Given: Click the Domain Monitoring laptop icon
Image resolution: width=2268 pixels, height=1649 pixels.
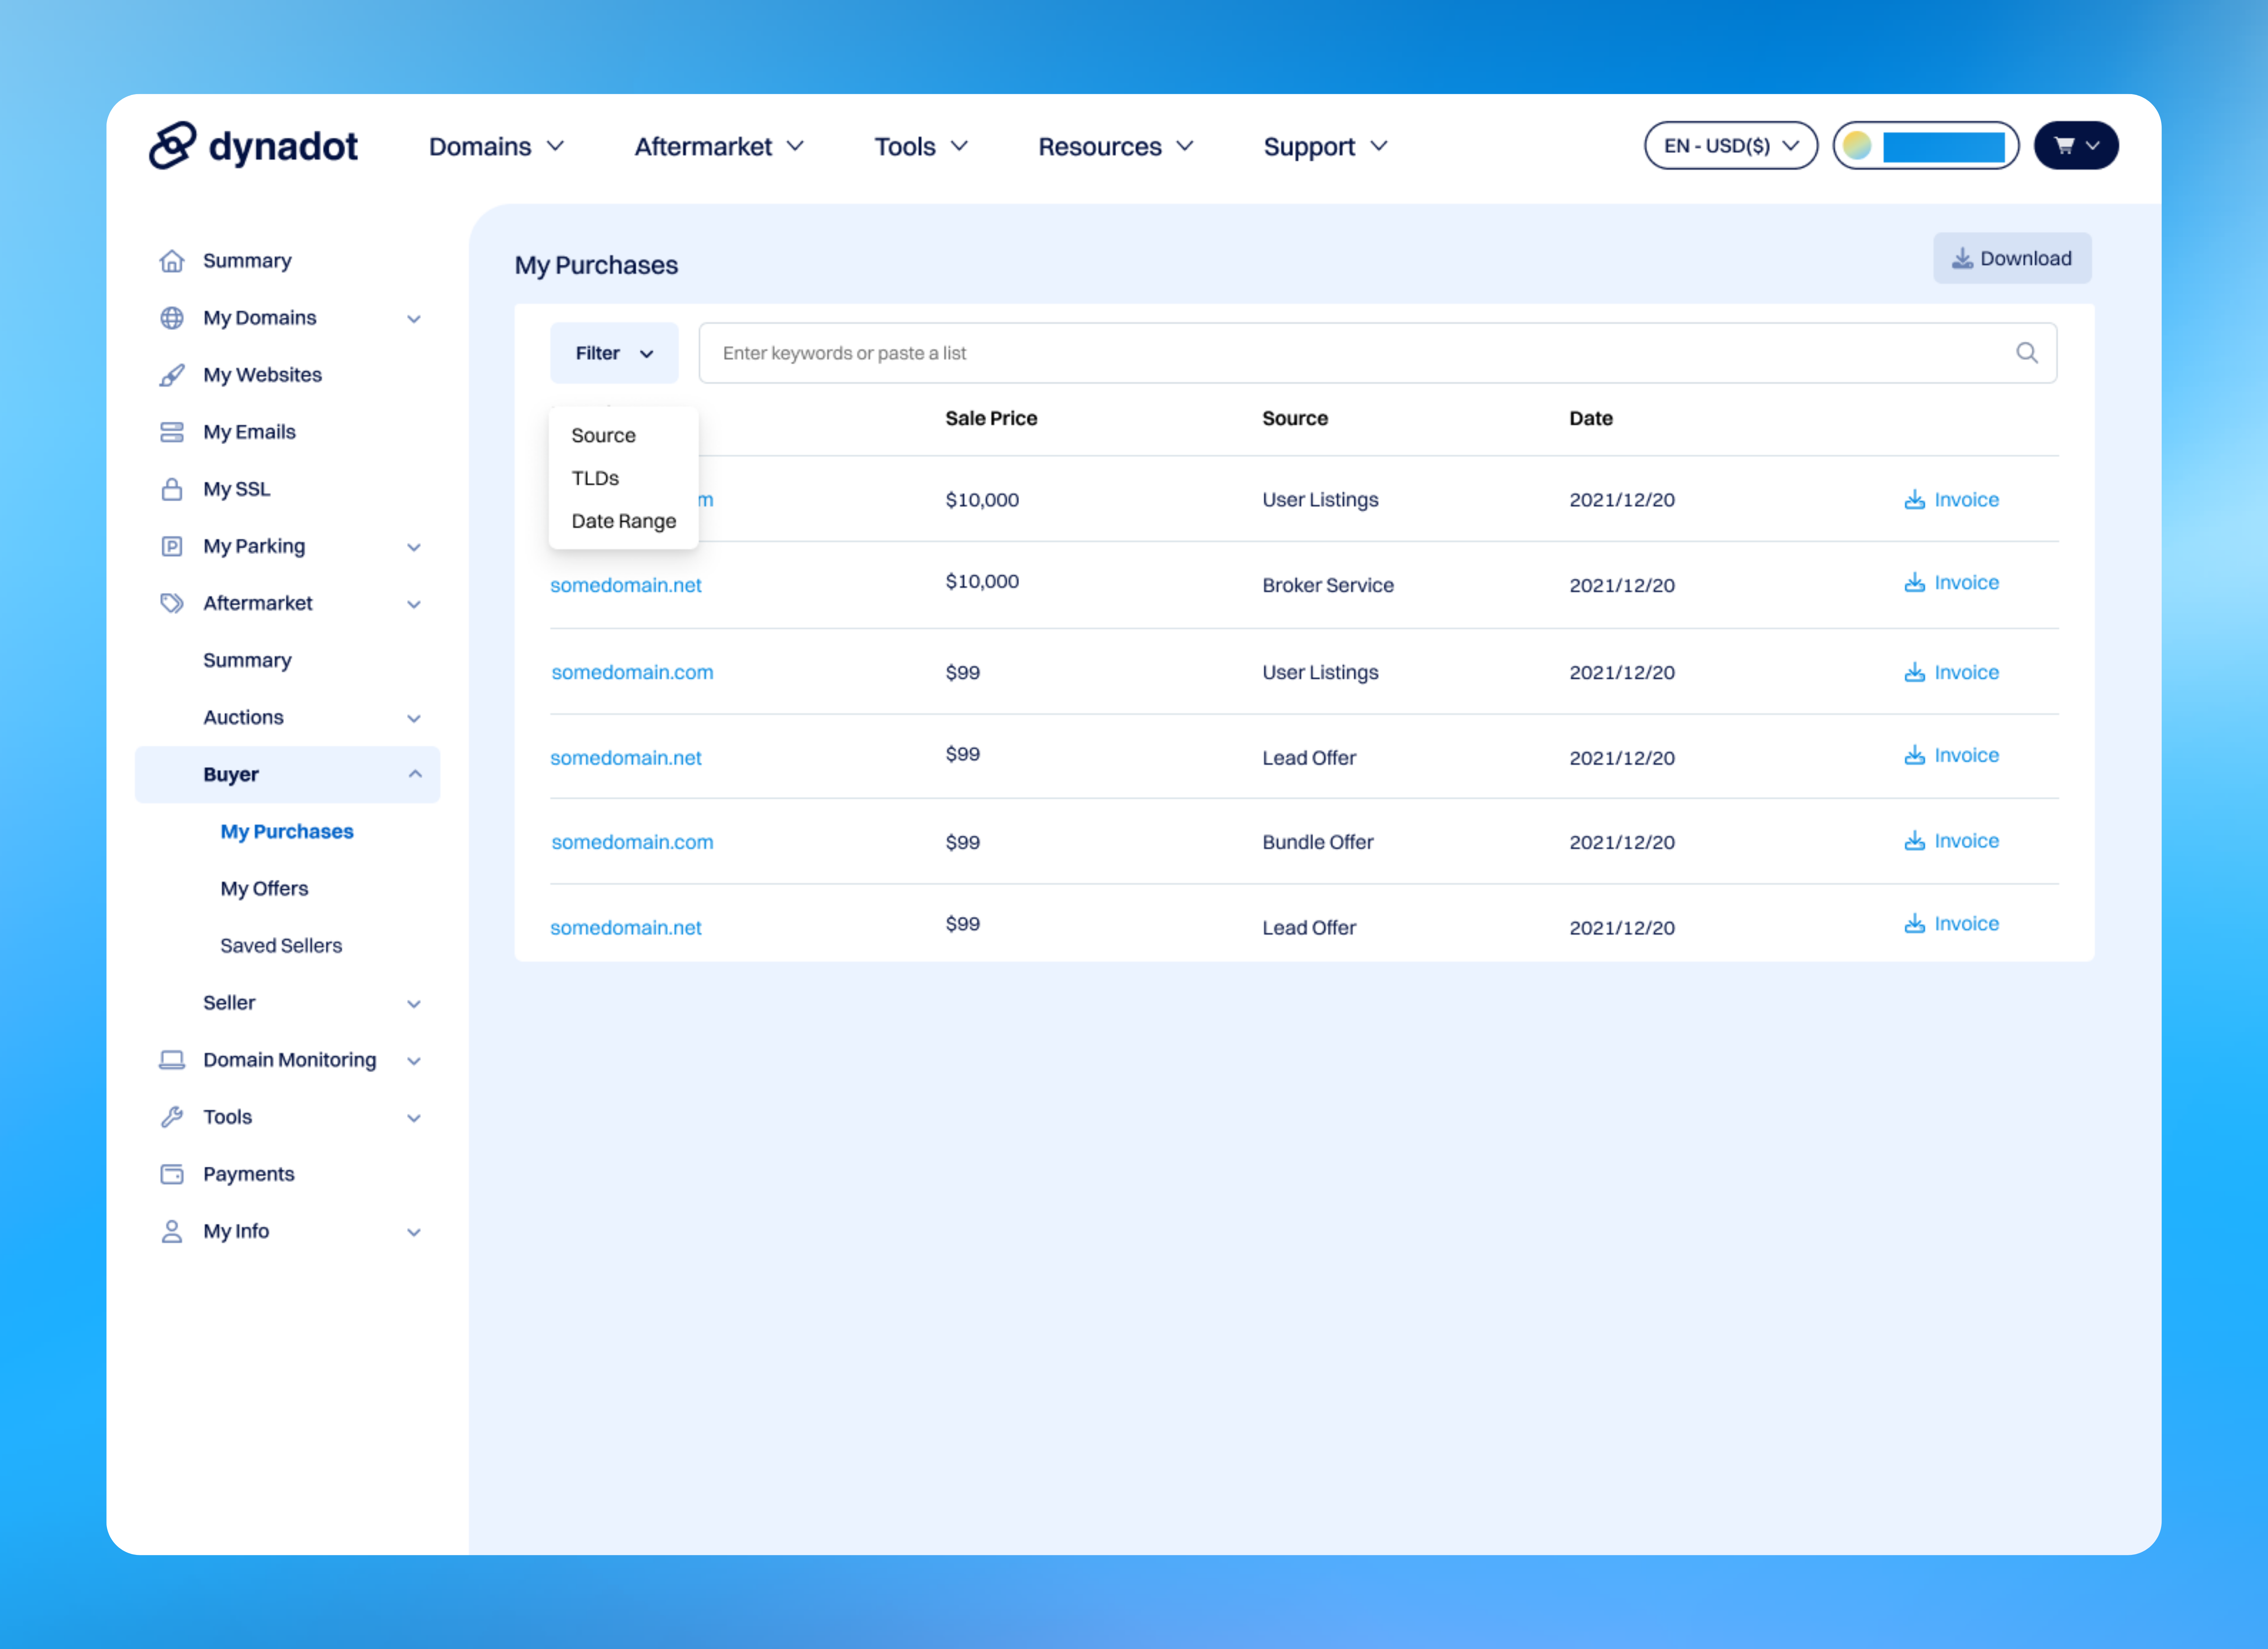Looking at the screenshot, I should [172, 1060].
